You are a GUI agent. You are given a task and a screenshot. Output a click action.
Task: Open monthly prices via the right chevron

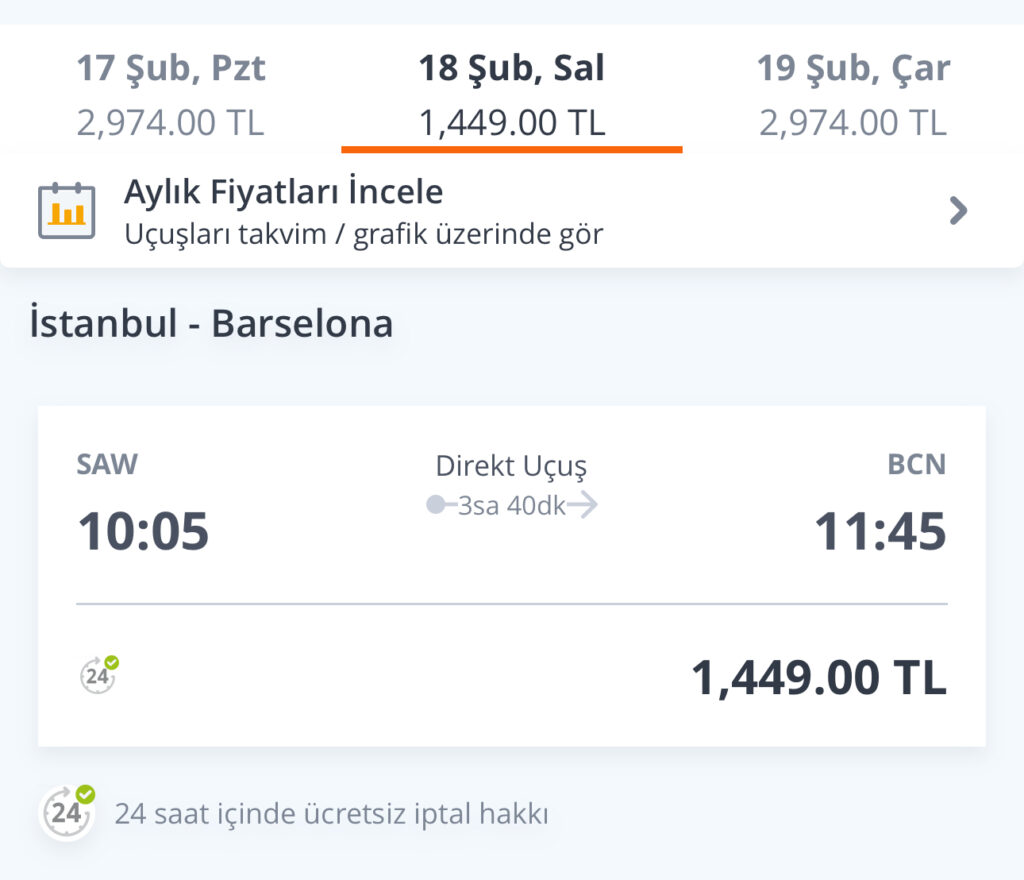tap(958, 211)
